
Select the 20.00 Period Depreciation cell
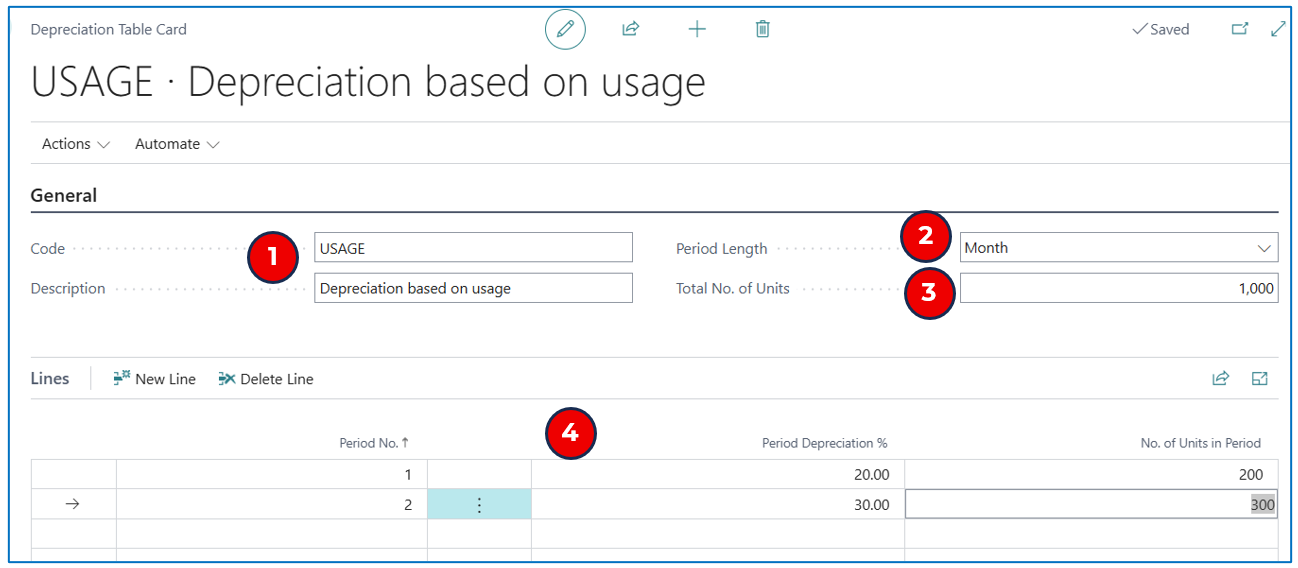[717, 475]
